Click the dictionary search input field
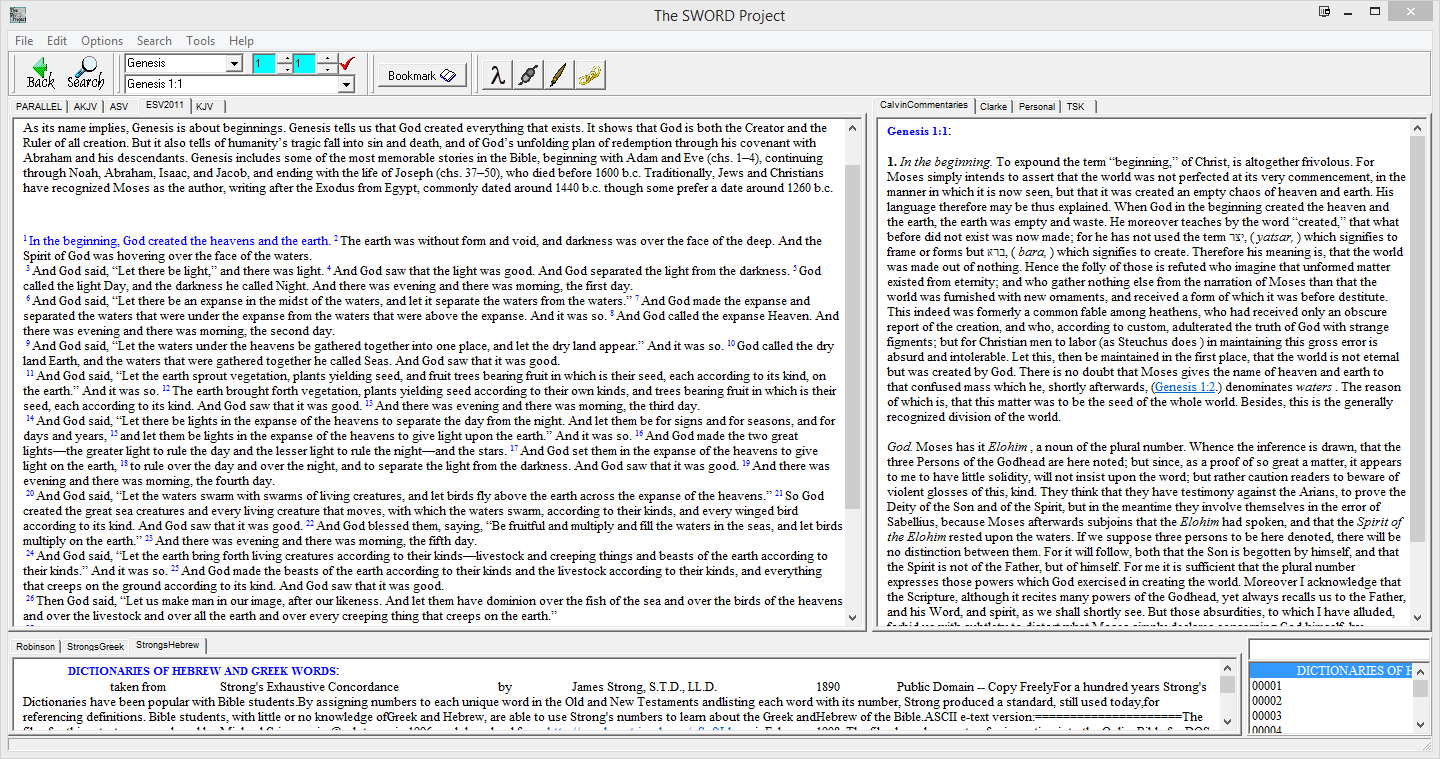Image resolution: width=1440 pixels, height=759 pixels. [x=1338, y=650]
